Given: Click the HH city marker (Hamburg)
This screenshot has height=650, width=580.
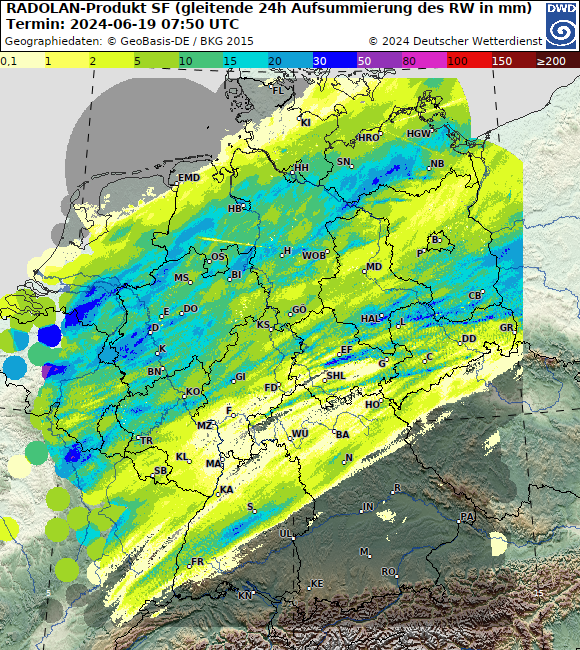Looking at the screenshot, I should (291, 170).
